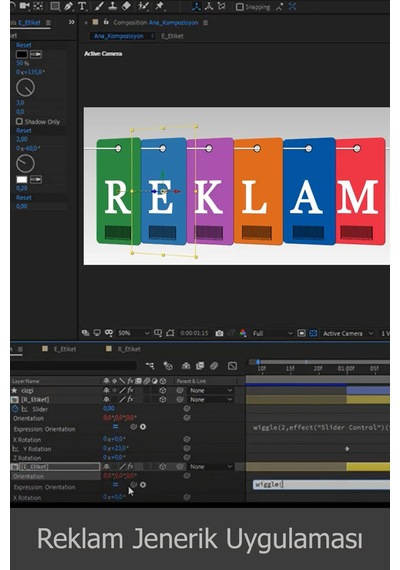The width and height of the screenshot is (400, 570).
Task: Open the Full resolution dropdown
Action: (272, 333)
